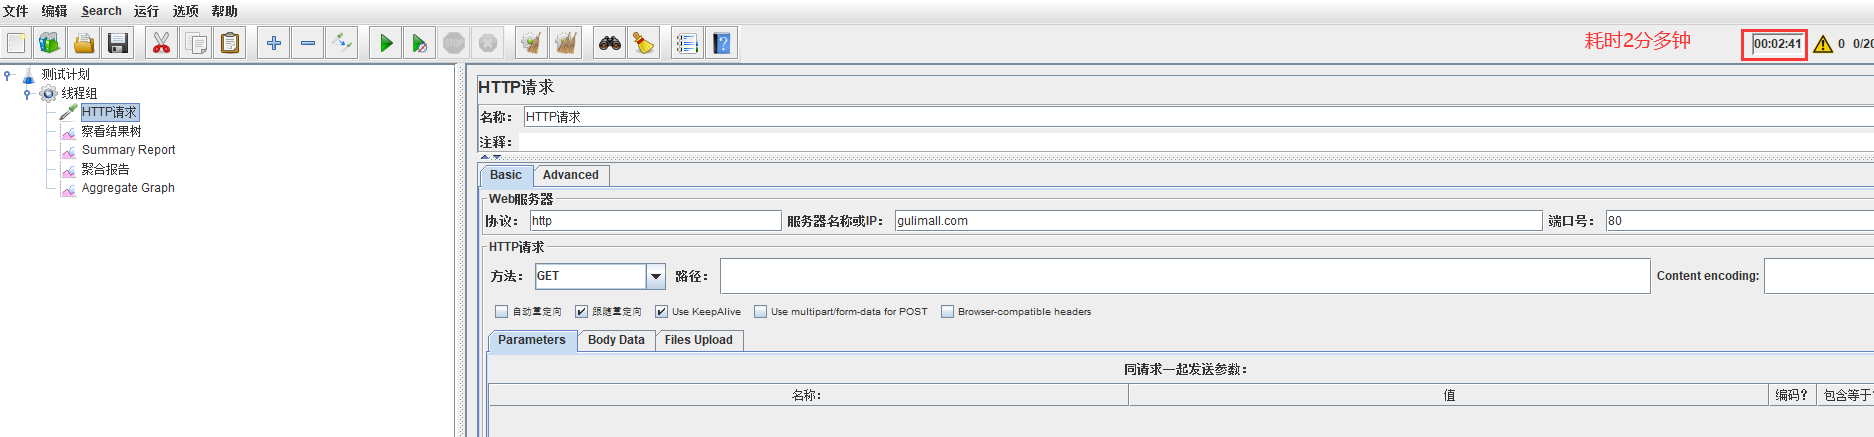Click the 线程组 gear icon
Image resolution: width=1874 pixels, height=437 pixels.
tap(48, 93)
